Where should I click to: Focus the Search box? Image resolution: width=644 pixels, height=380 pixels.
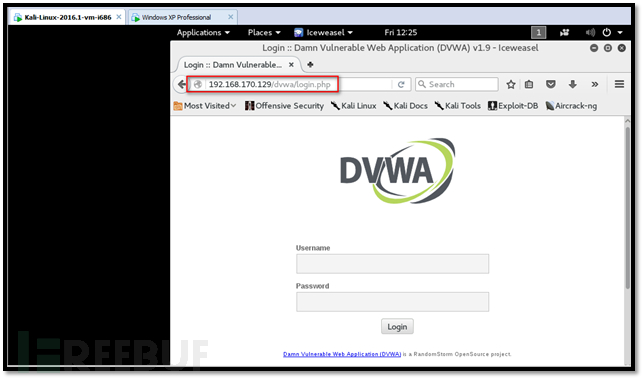pyautogui.click(x=456, y=84)
